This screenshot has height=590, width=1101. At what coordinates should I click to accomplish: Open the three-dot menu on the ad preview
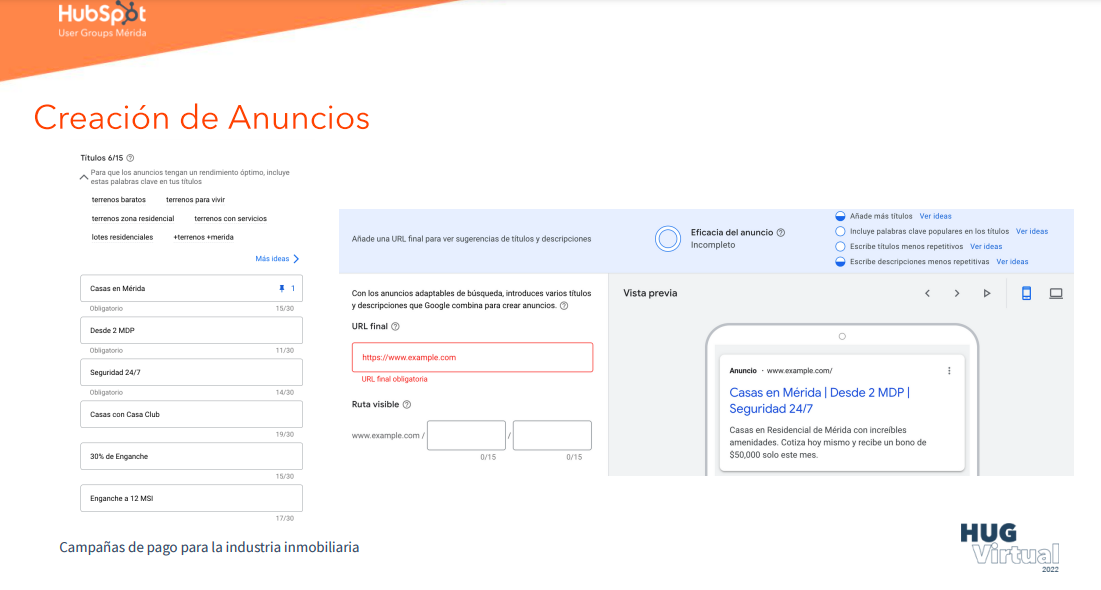(x=948, y=369)
